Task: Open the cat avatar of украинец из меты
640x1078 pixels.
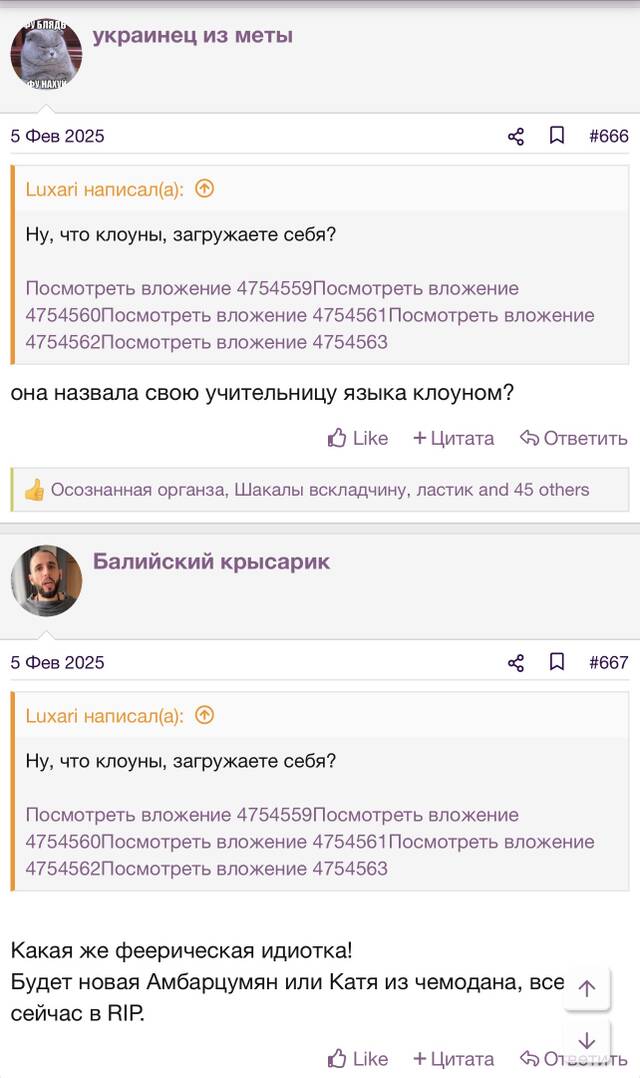Action: tap(46, 54)
